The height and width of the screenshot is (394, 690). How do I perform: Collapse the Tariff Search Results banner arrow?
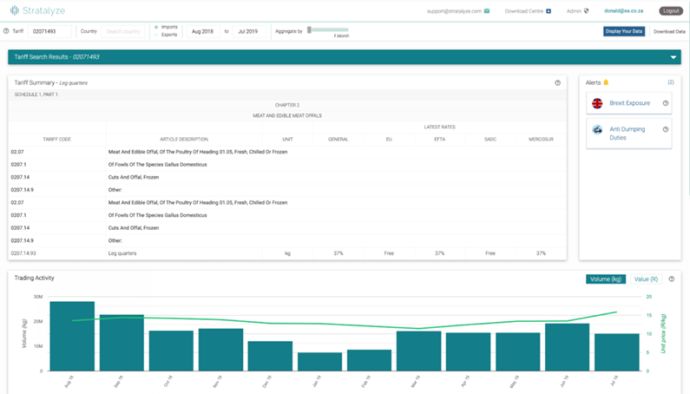[x=673, y=57]
